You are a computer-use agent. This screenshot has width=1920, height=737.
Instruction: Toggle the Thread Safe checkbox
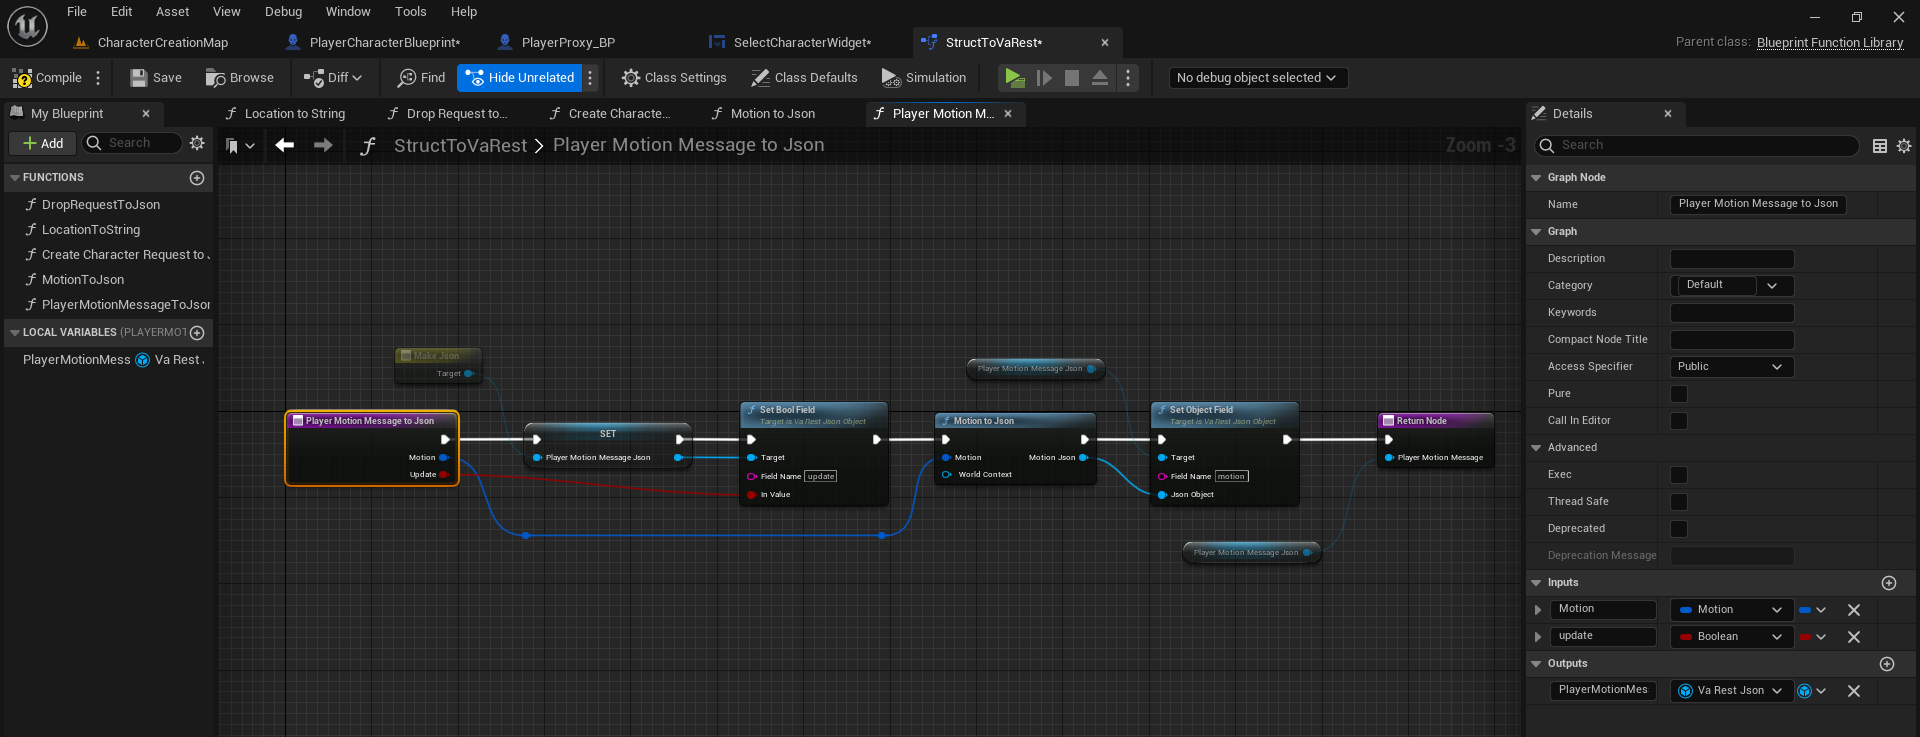coord(1679,502)
